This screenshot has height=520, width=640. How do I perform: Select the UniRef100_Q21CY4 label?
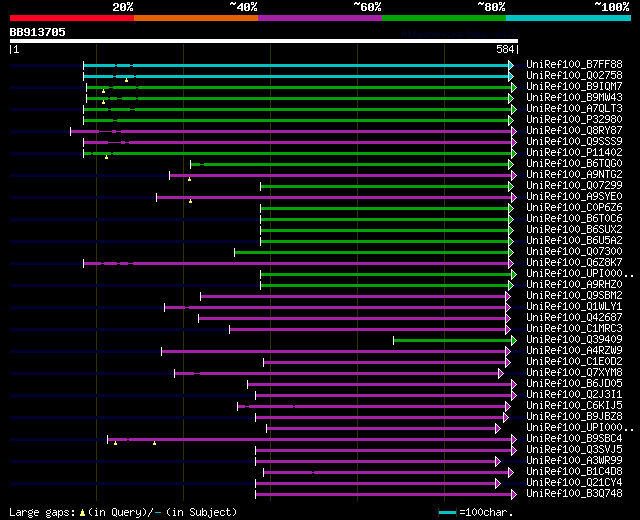(x=574, y=483)
